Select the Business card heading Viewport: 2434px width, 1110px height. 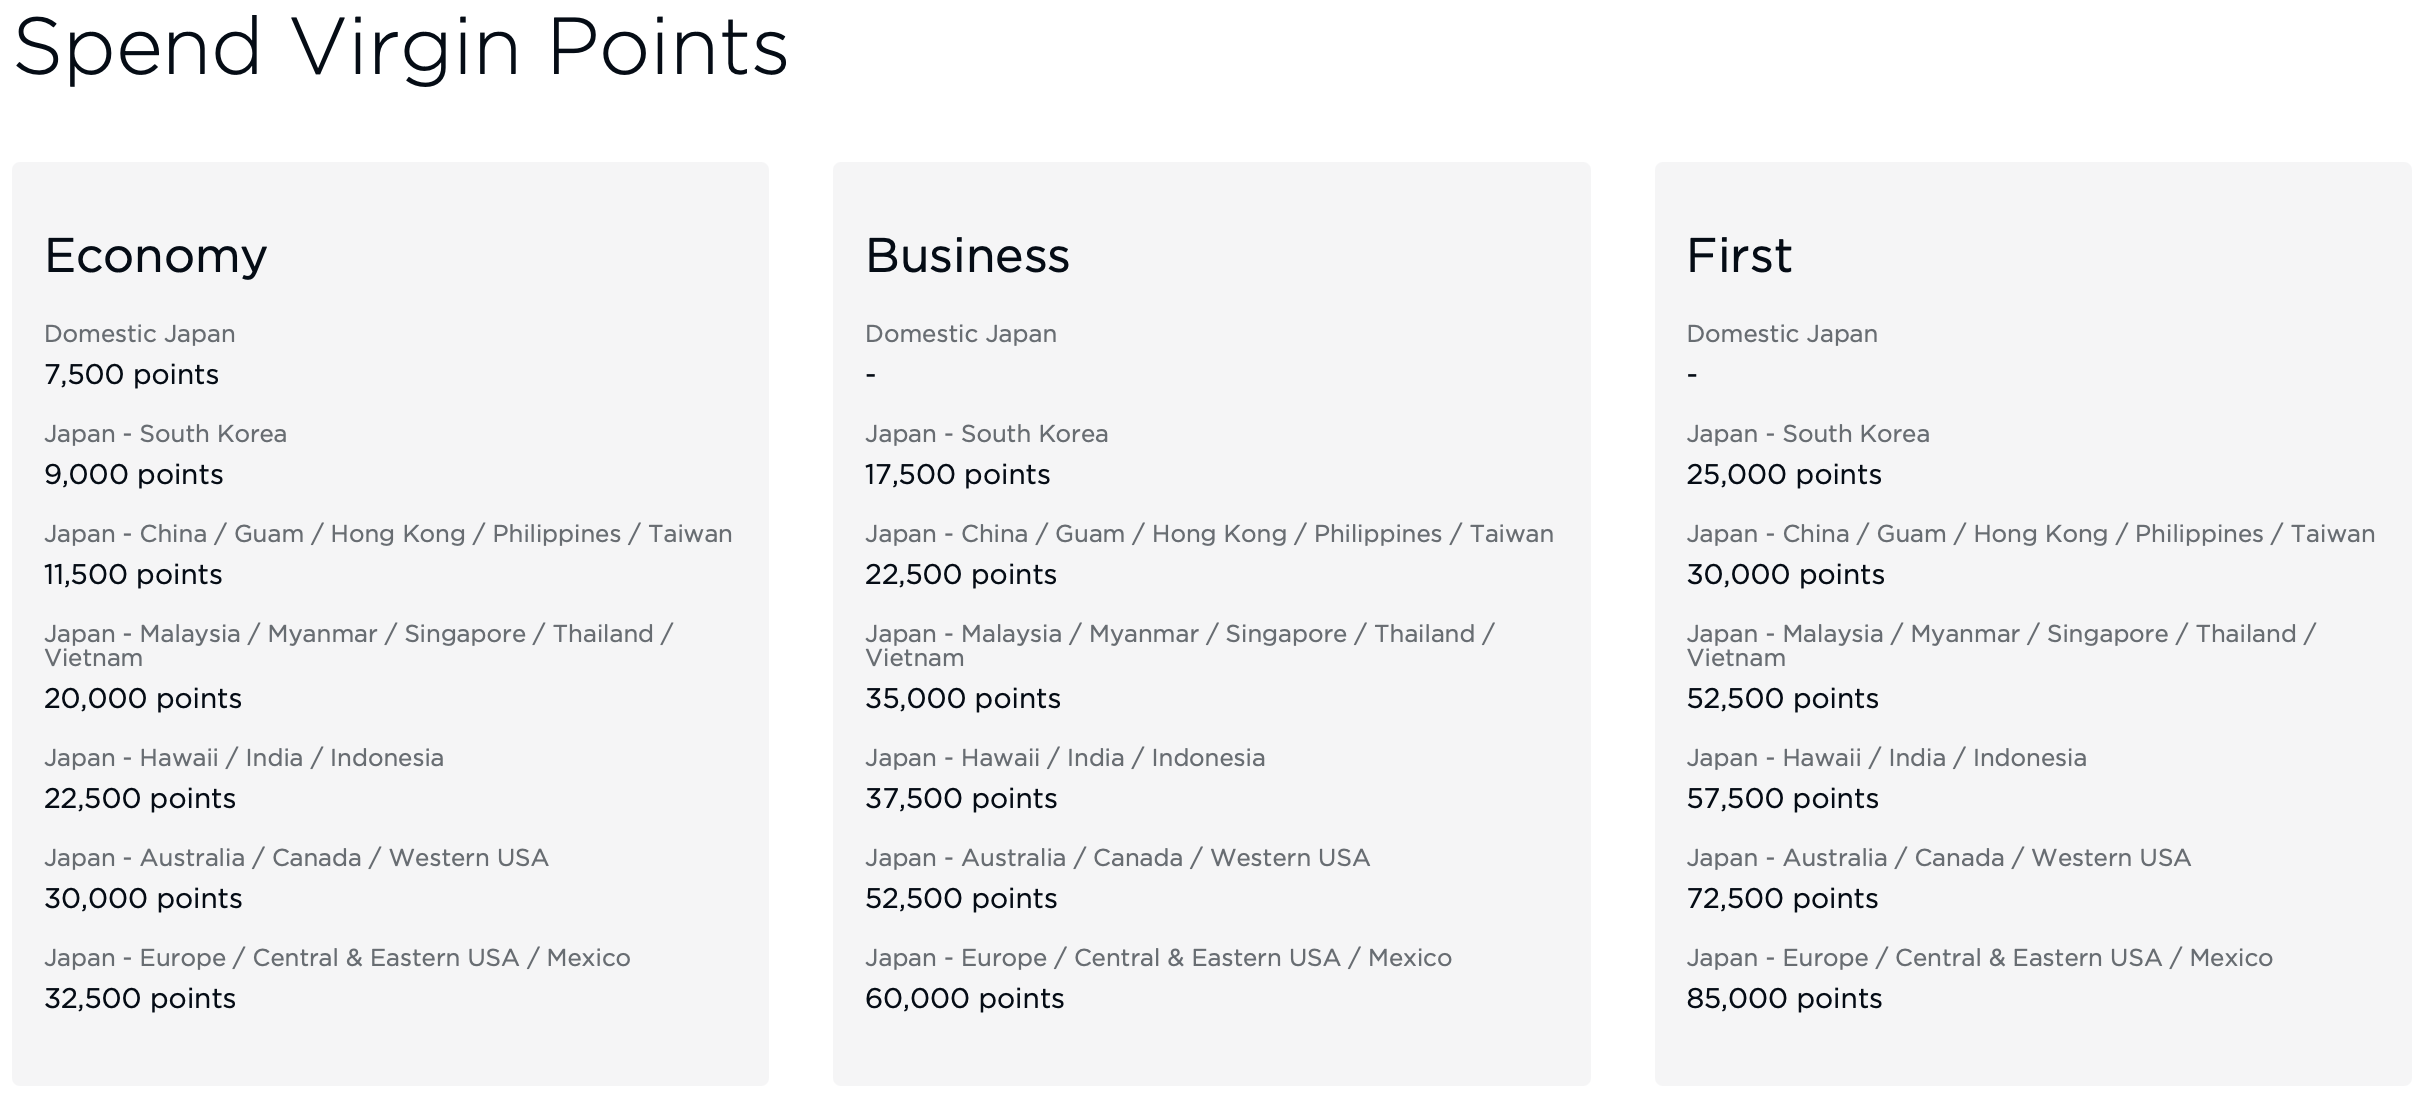967,256
